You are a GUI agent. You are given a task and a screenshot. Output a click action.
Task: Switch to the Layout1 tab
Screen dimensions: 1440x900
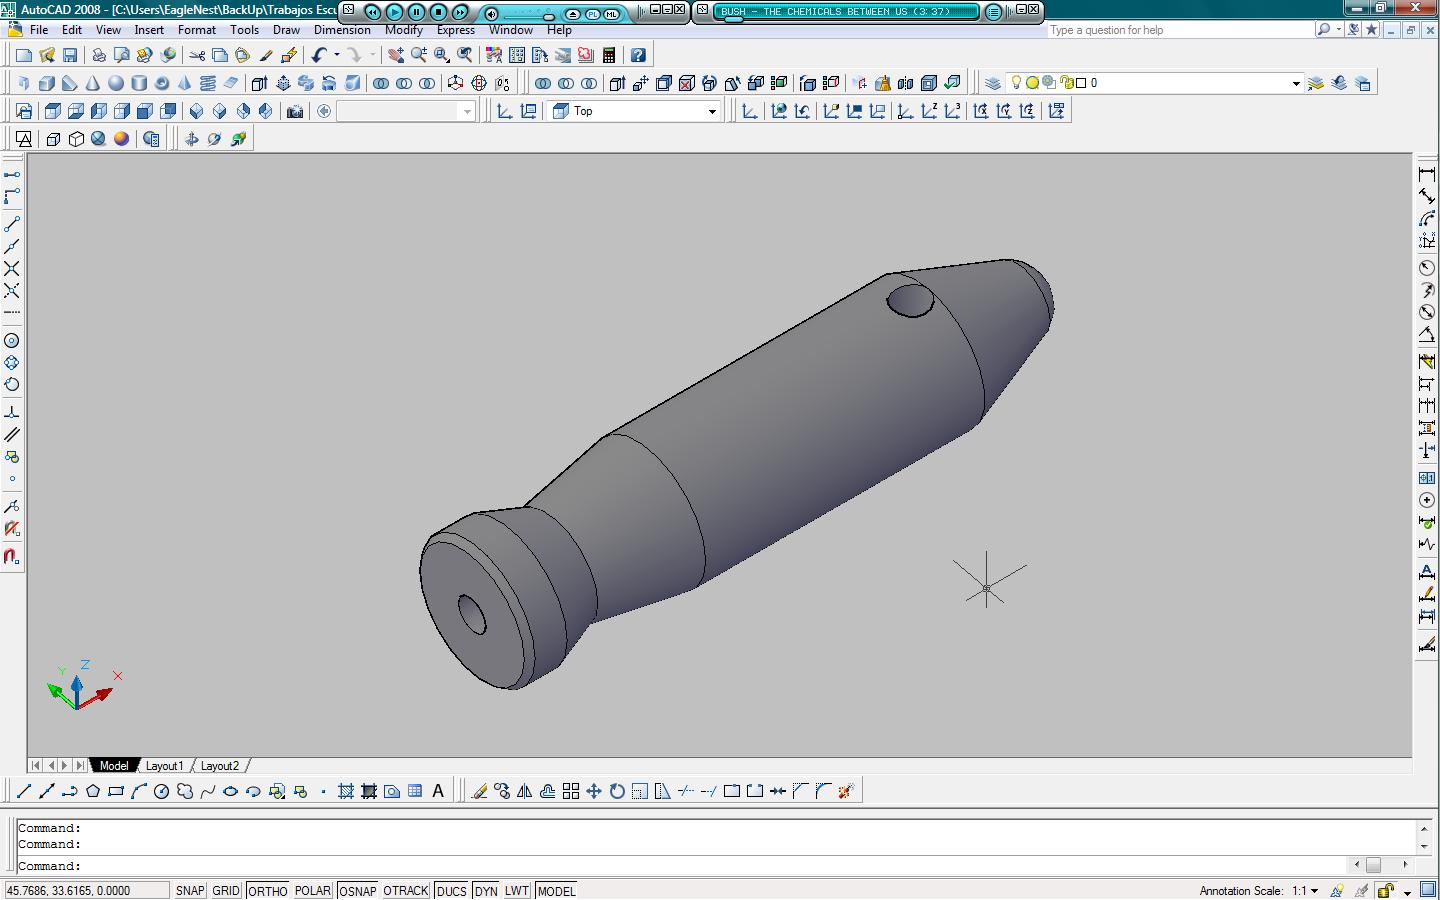pyautogui.click(x=164, y=766)
